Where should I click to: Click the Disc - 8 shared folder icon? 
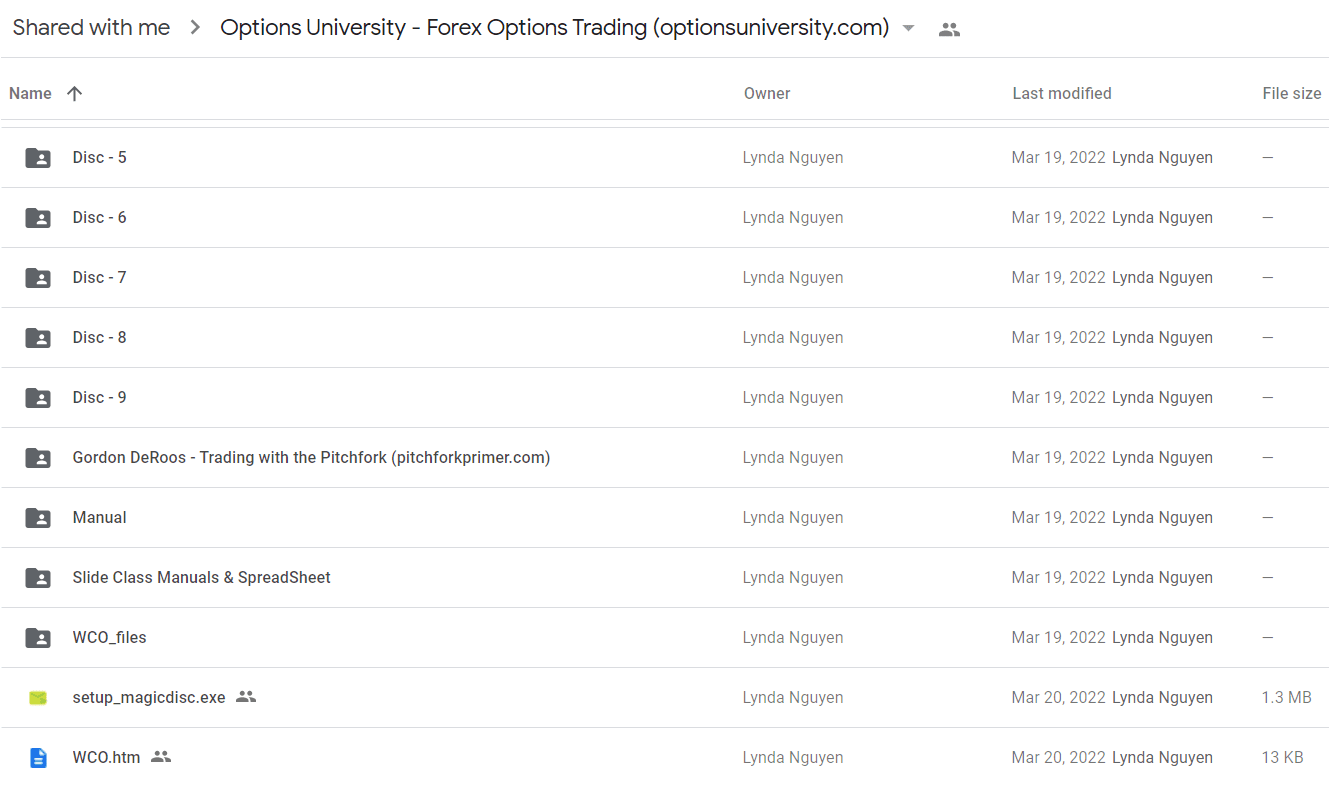coord(38,337)
